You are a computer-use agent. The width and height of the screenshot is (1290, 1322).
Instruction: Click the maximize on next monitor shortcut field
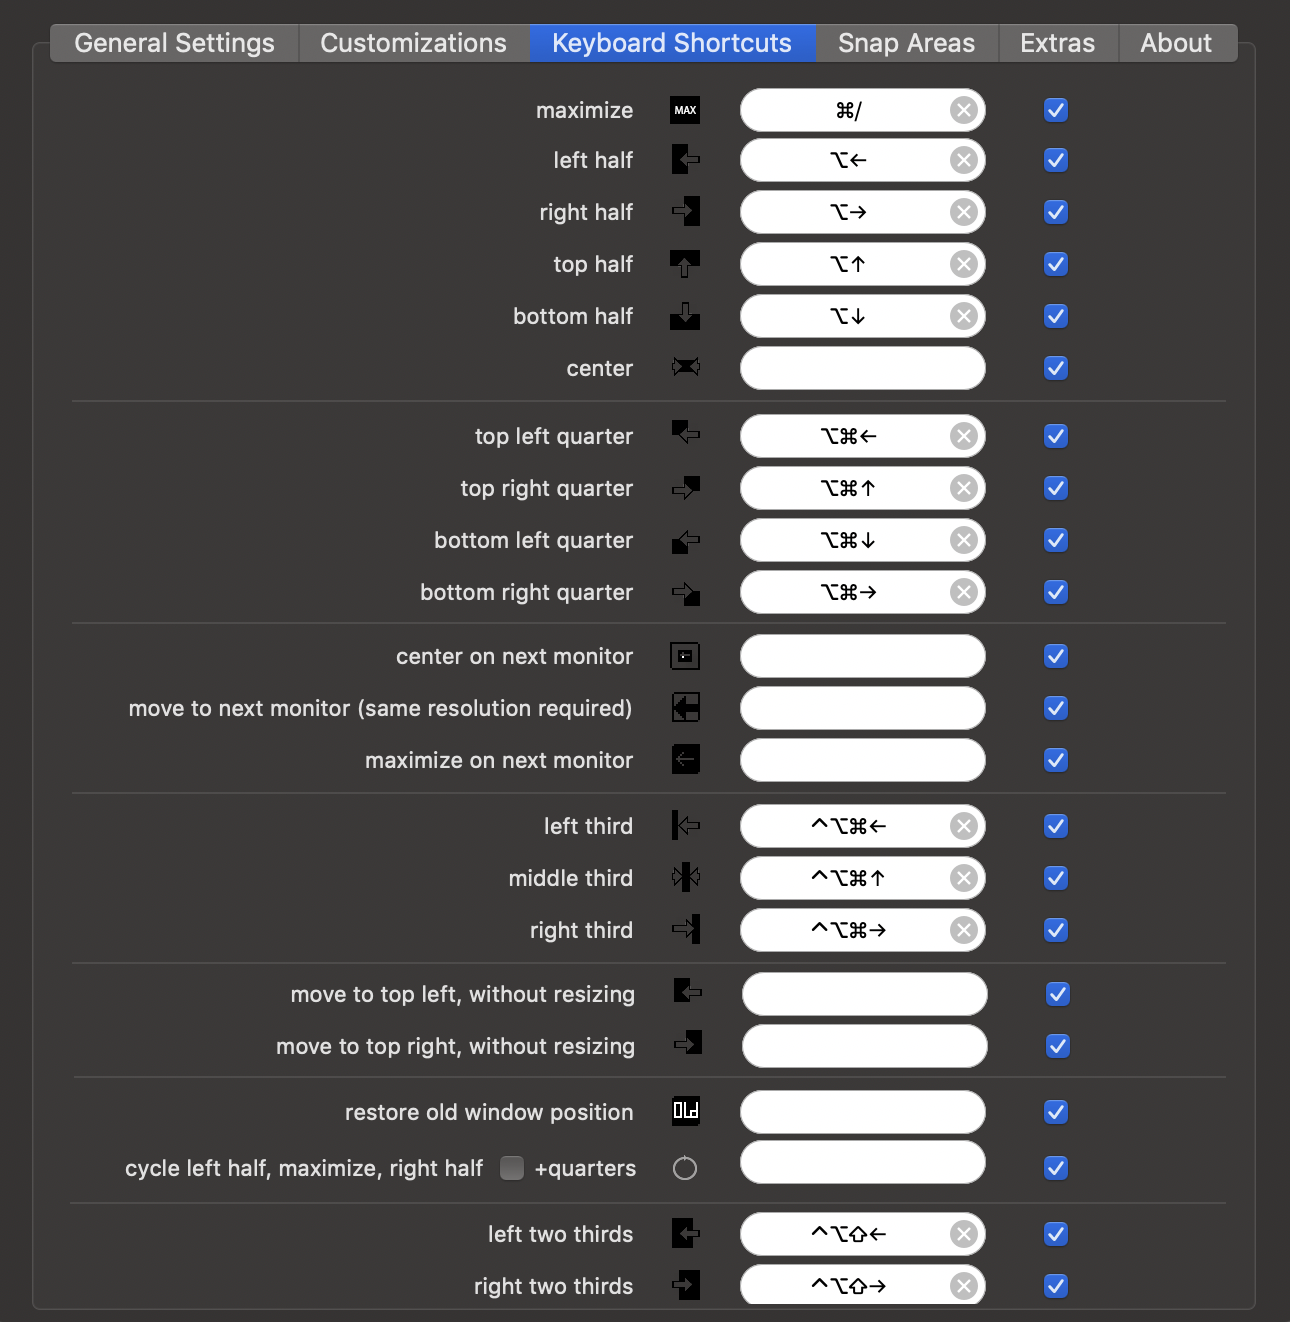(x=862, y=760)
